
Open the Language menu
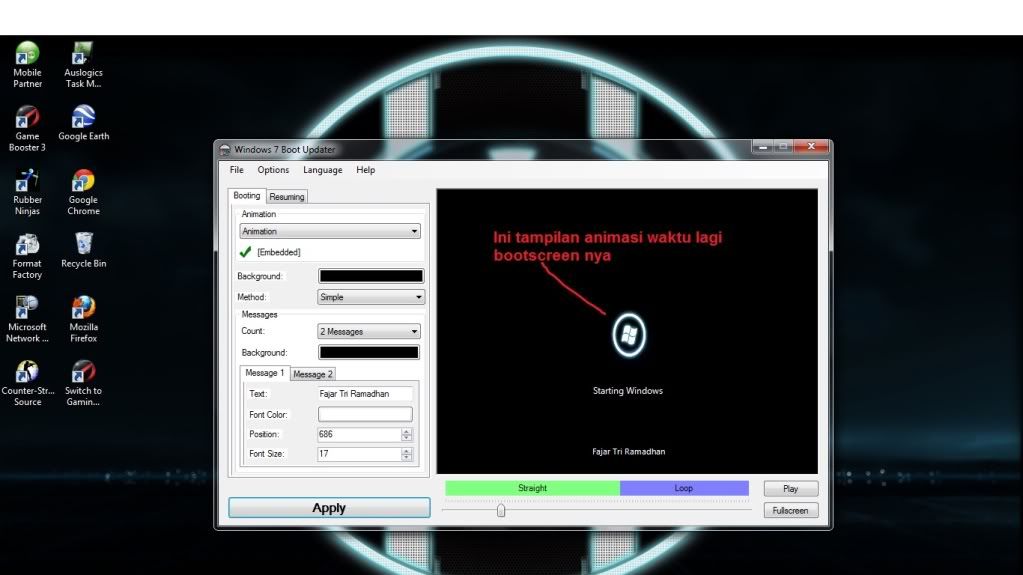pyautogui.click(x=322, y=170)
